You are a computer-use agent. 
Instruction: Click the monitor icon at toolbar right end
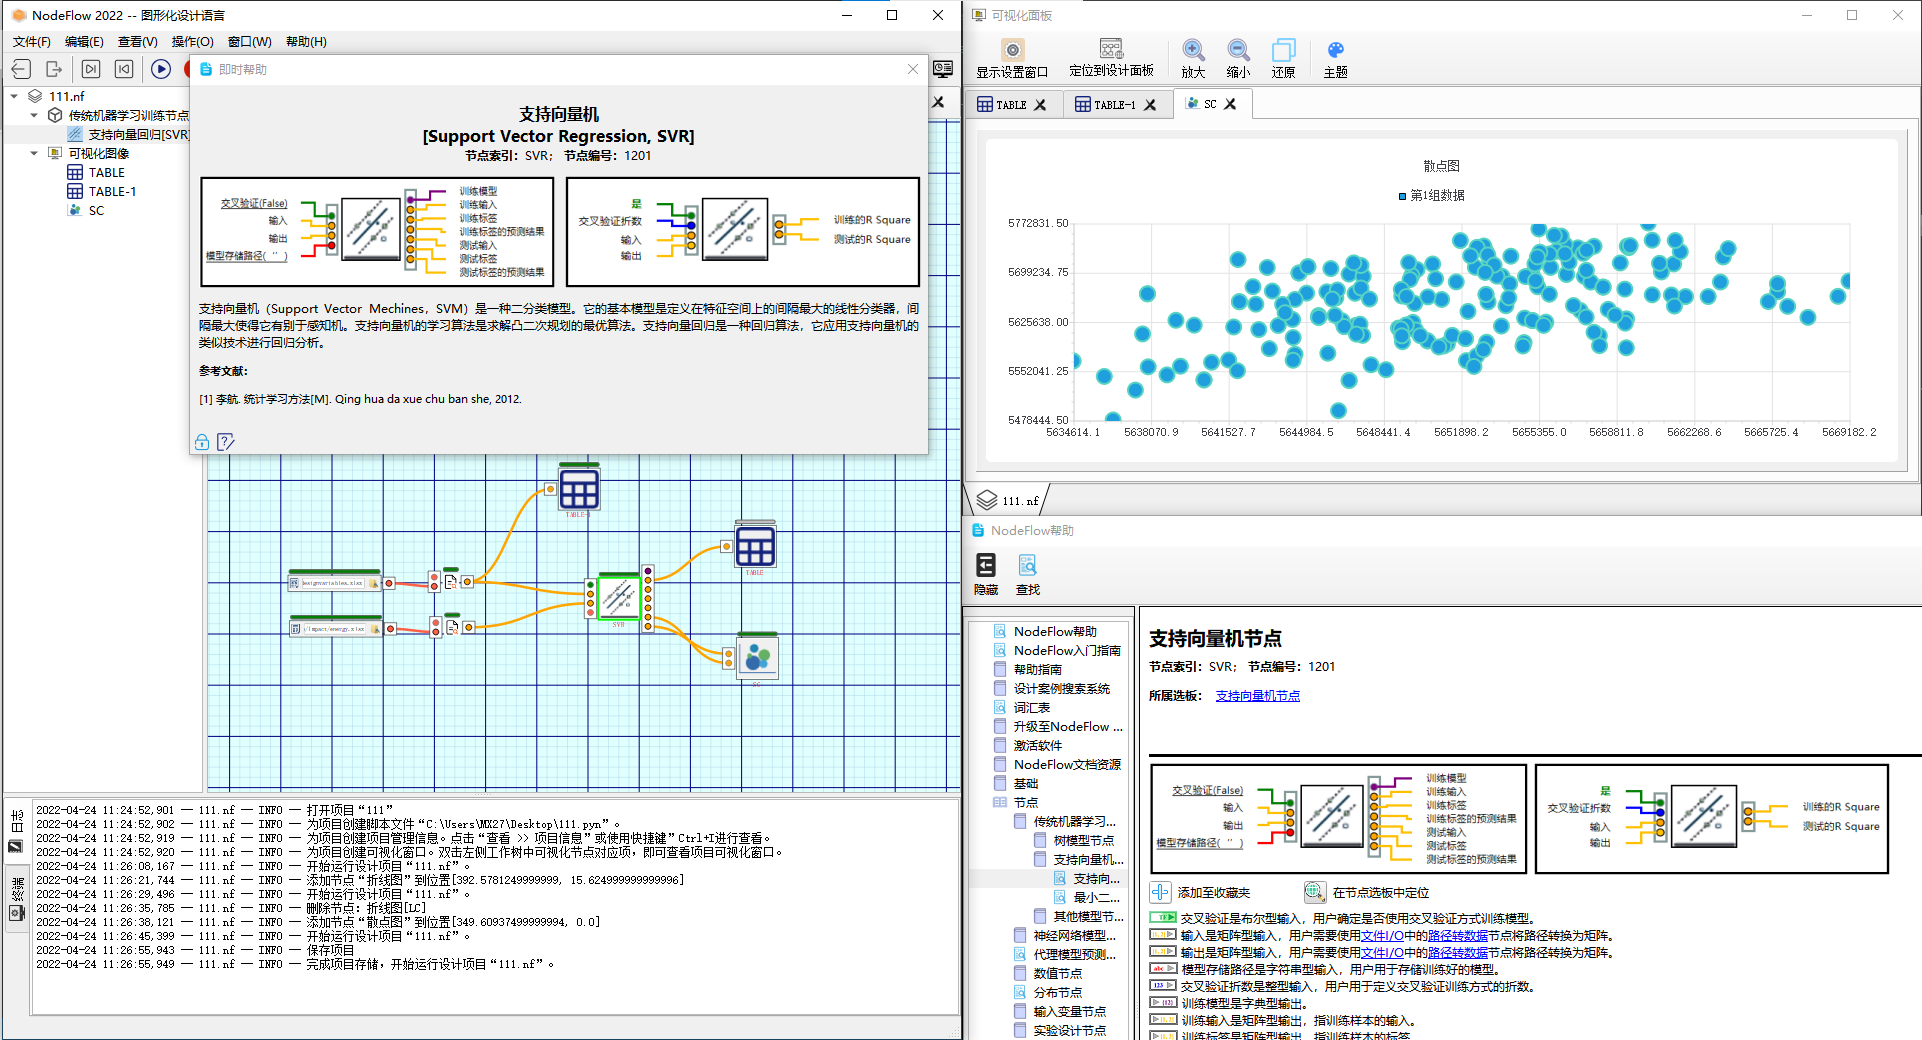tap(943, 69)
